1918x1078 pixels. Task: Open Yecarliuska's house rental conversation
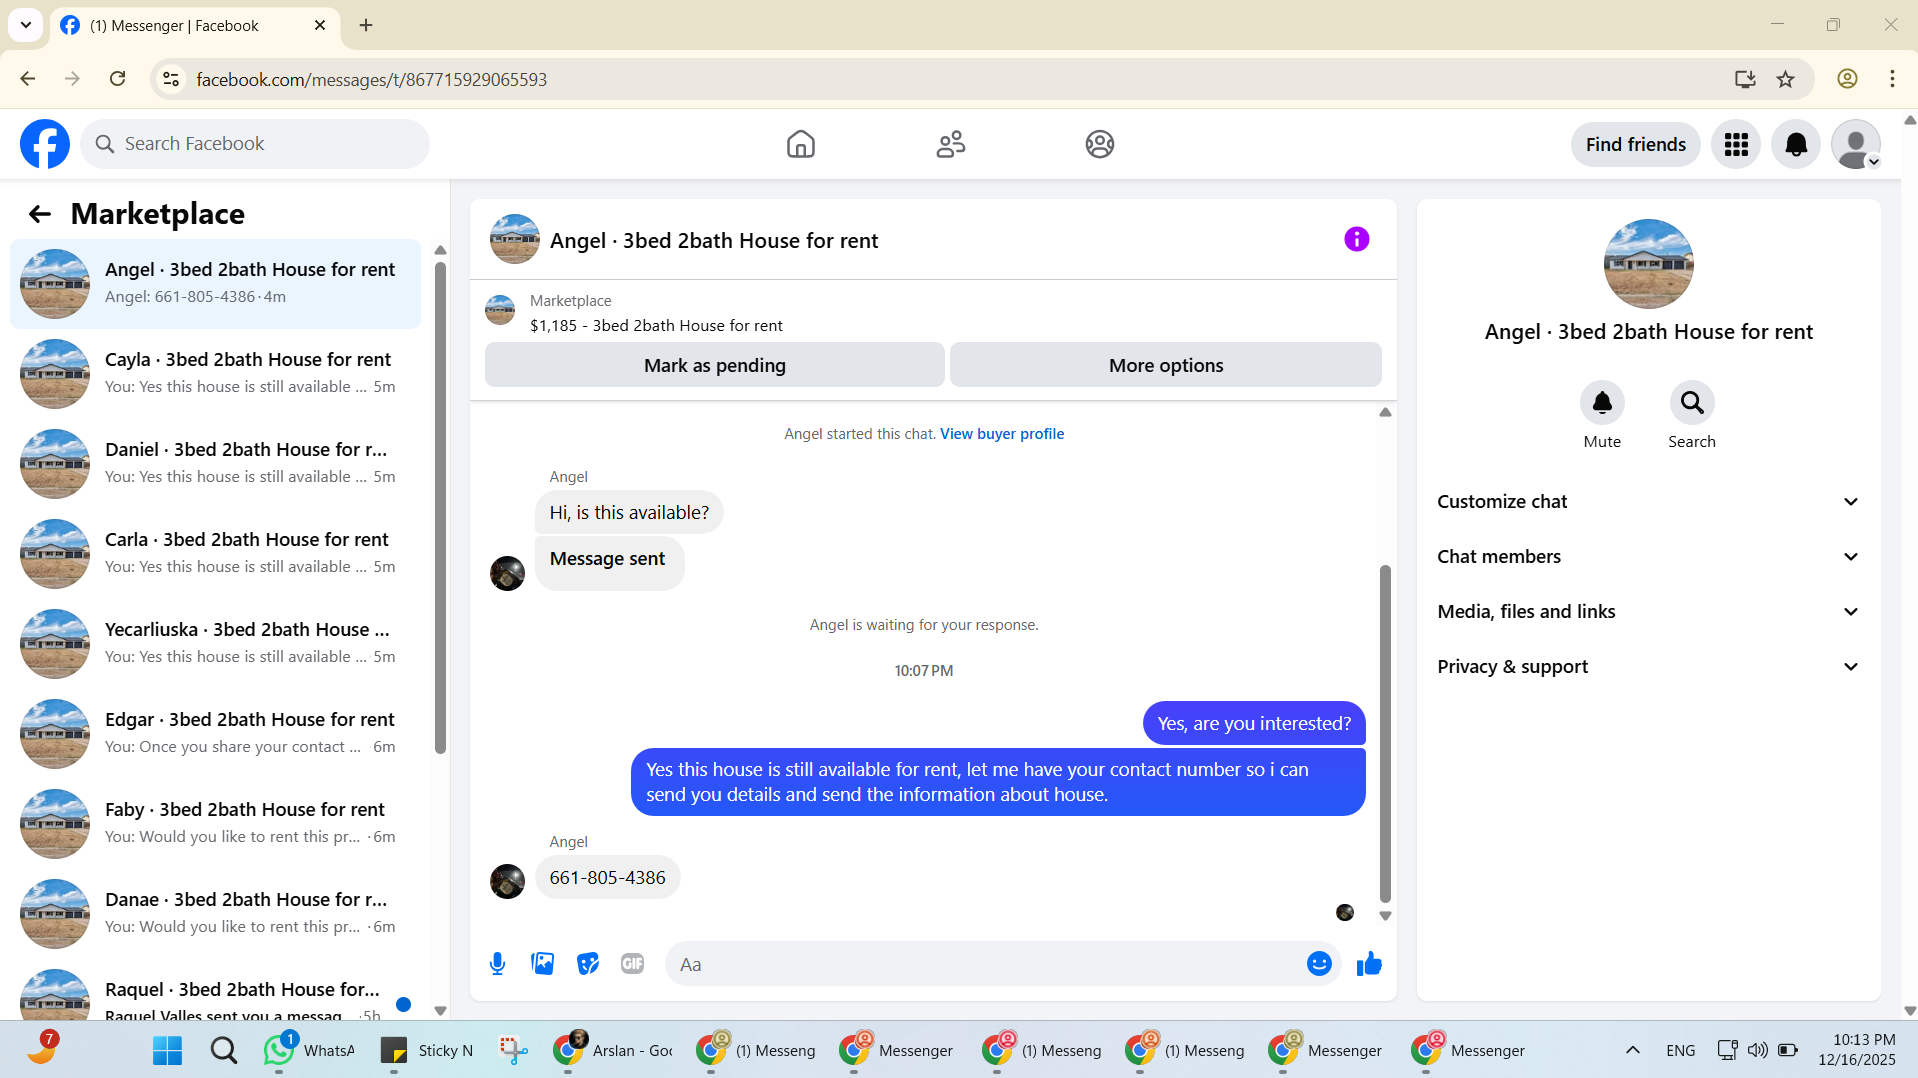215,643
